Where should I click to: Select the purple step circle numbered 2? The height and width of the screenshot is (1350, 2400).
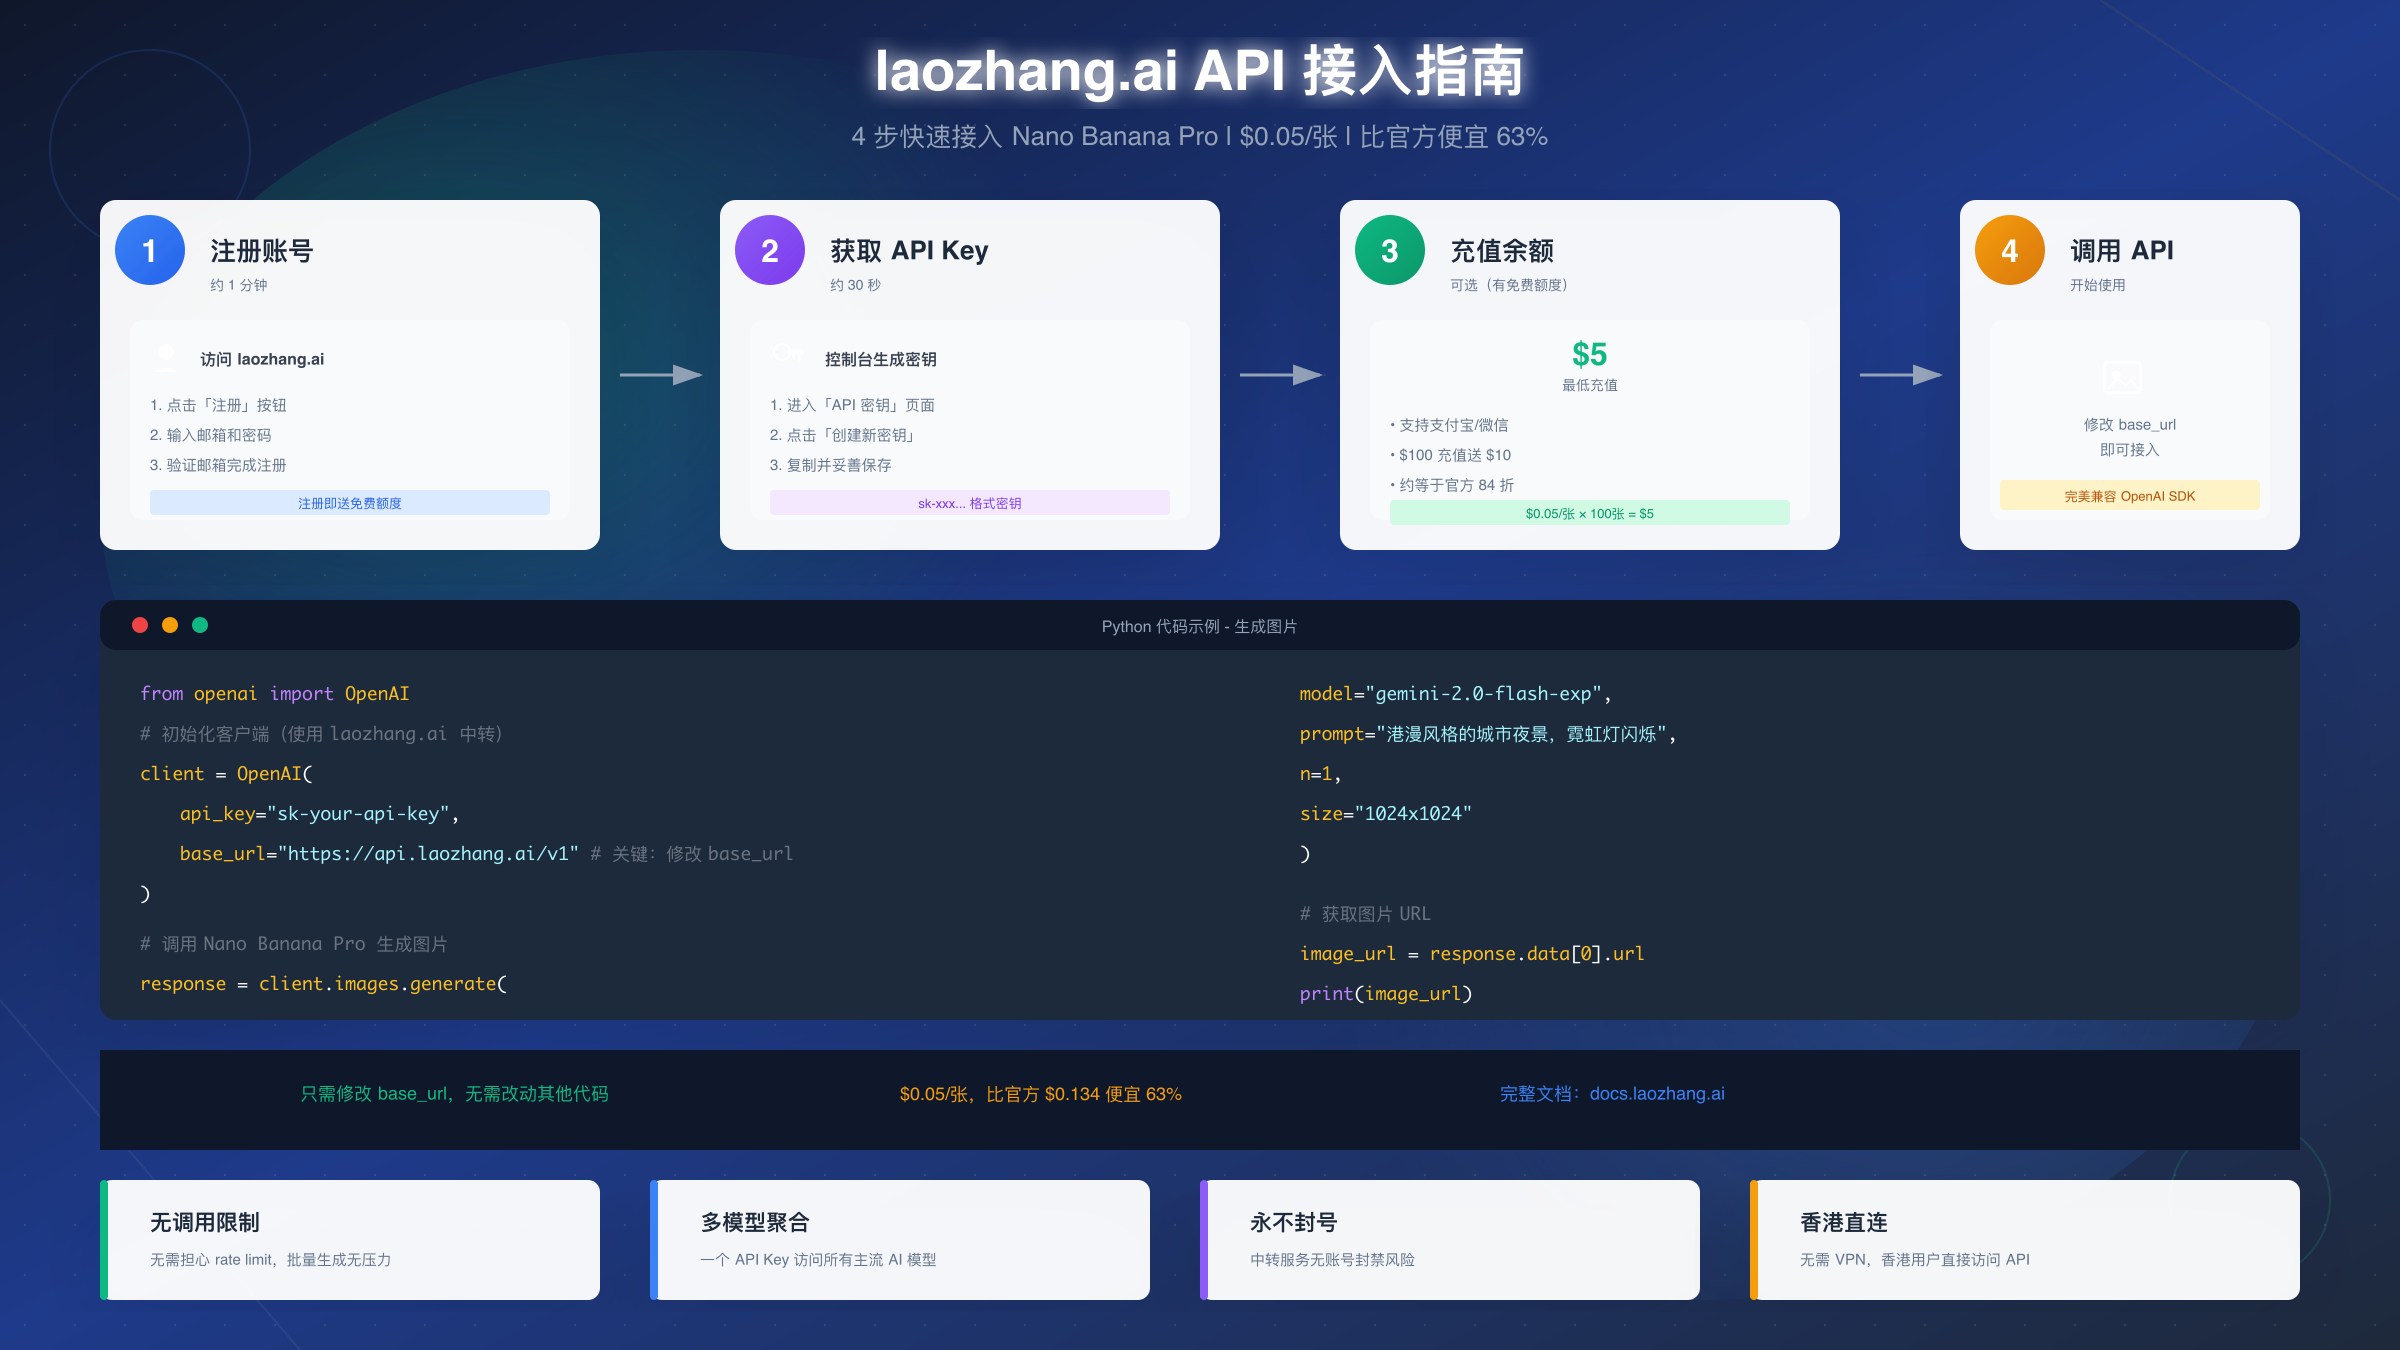pos(768,251)
